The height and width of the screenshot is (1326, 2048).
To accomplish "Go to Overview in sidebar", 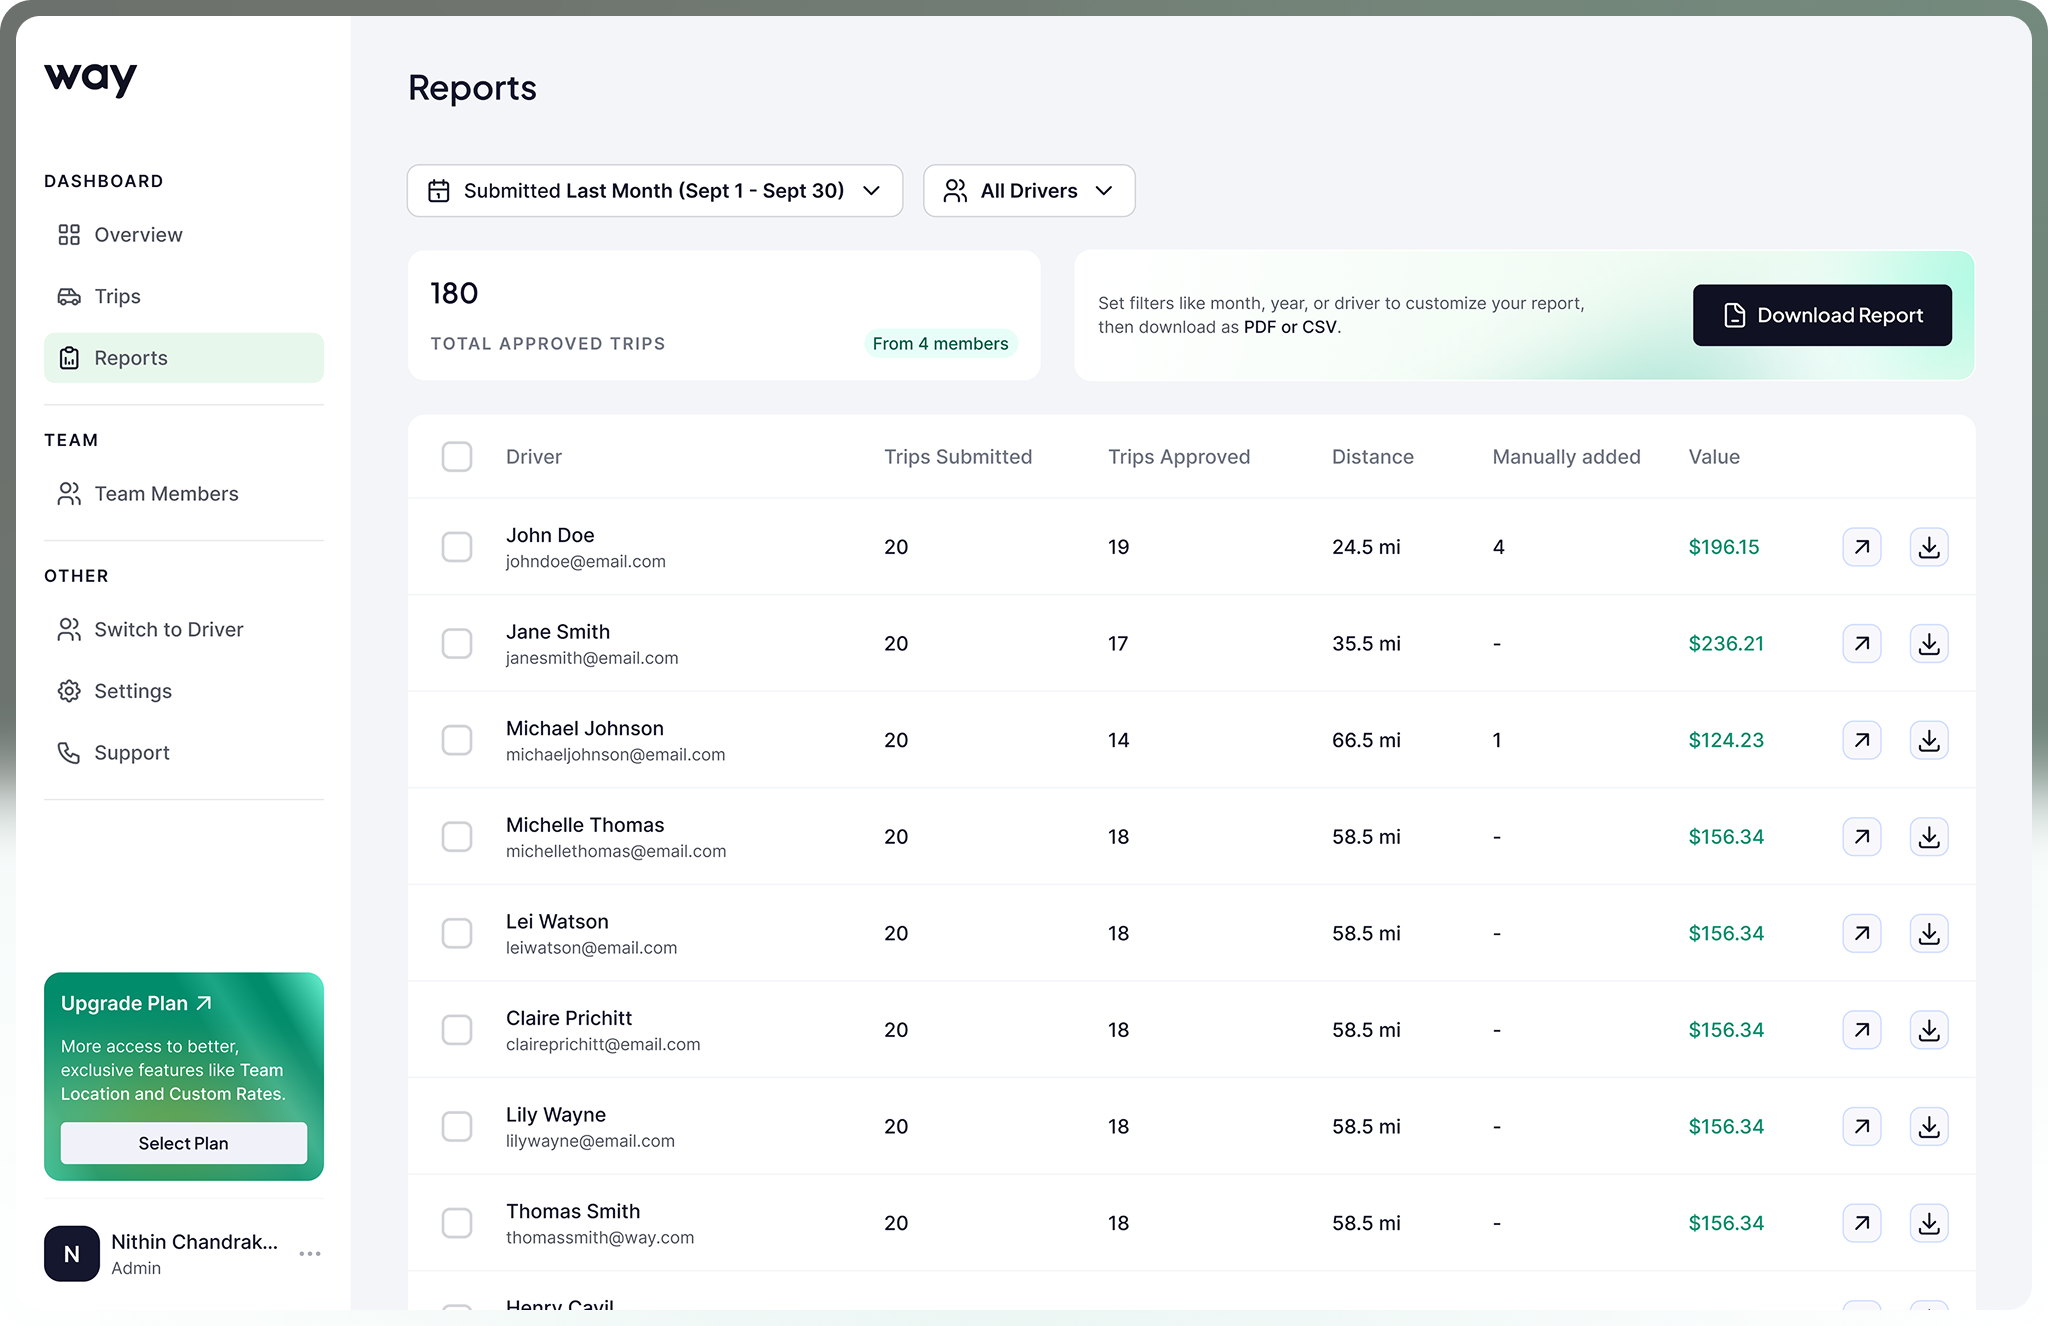I will pos(138,235).
